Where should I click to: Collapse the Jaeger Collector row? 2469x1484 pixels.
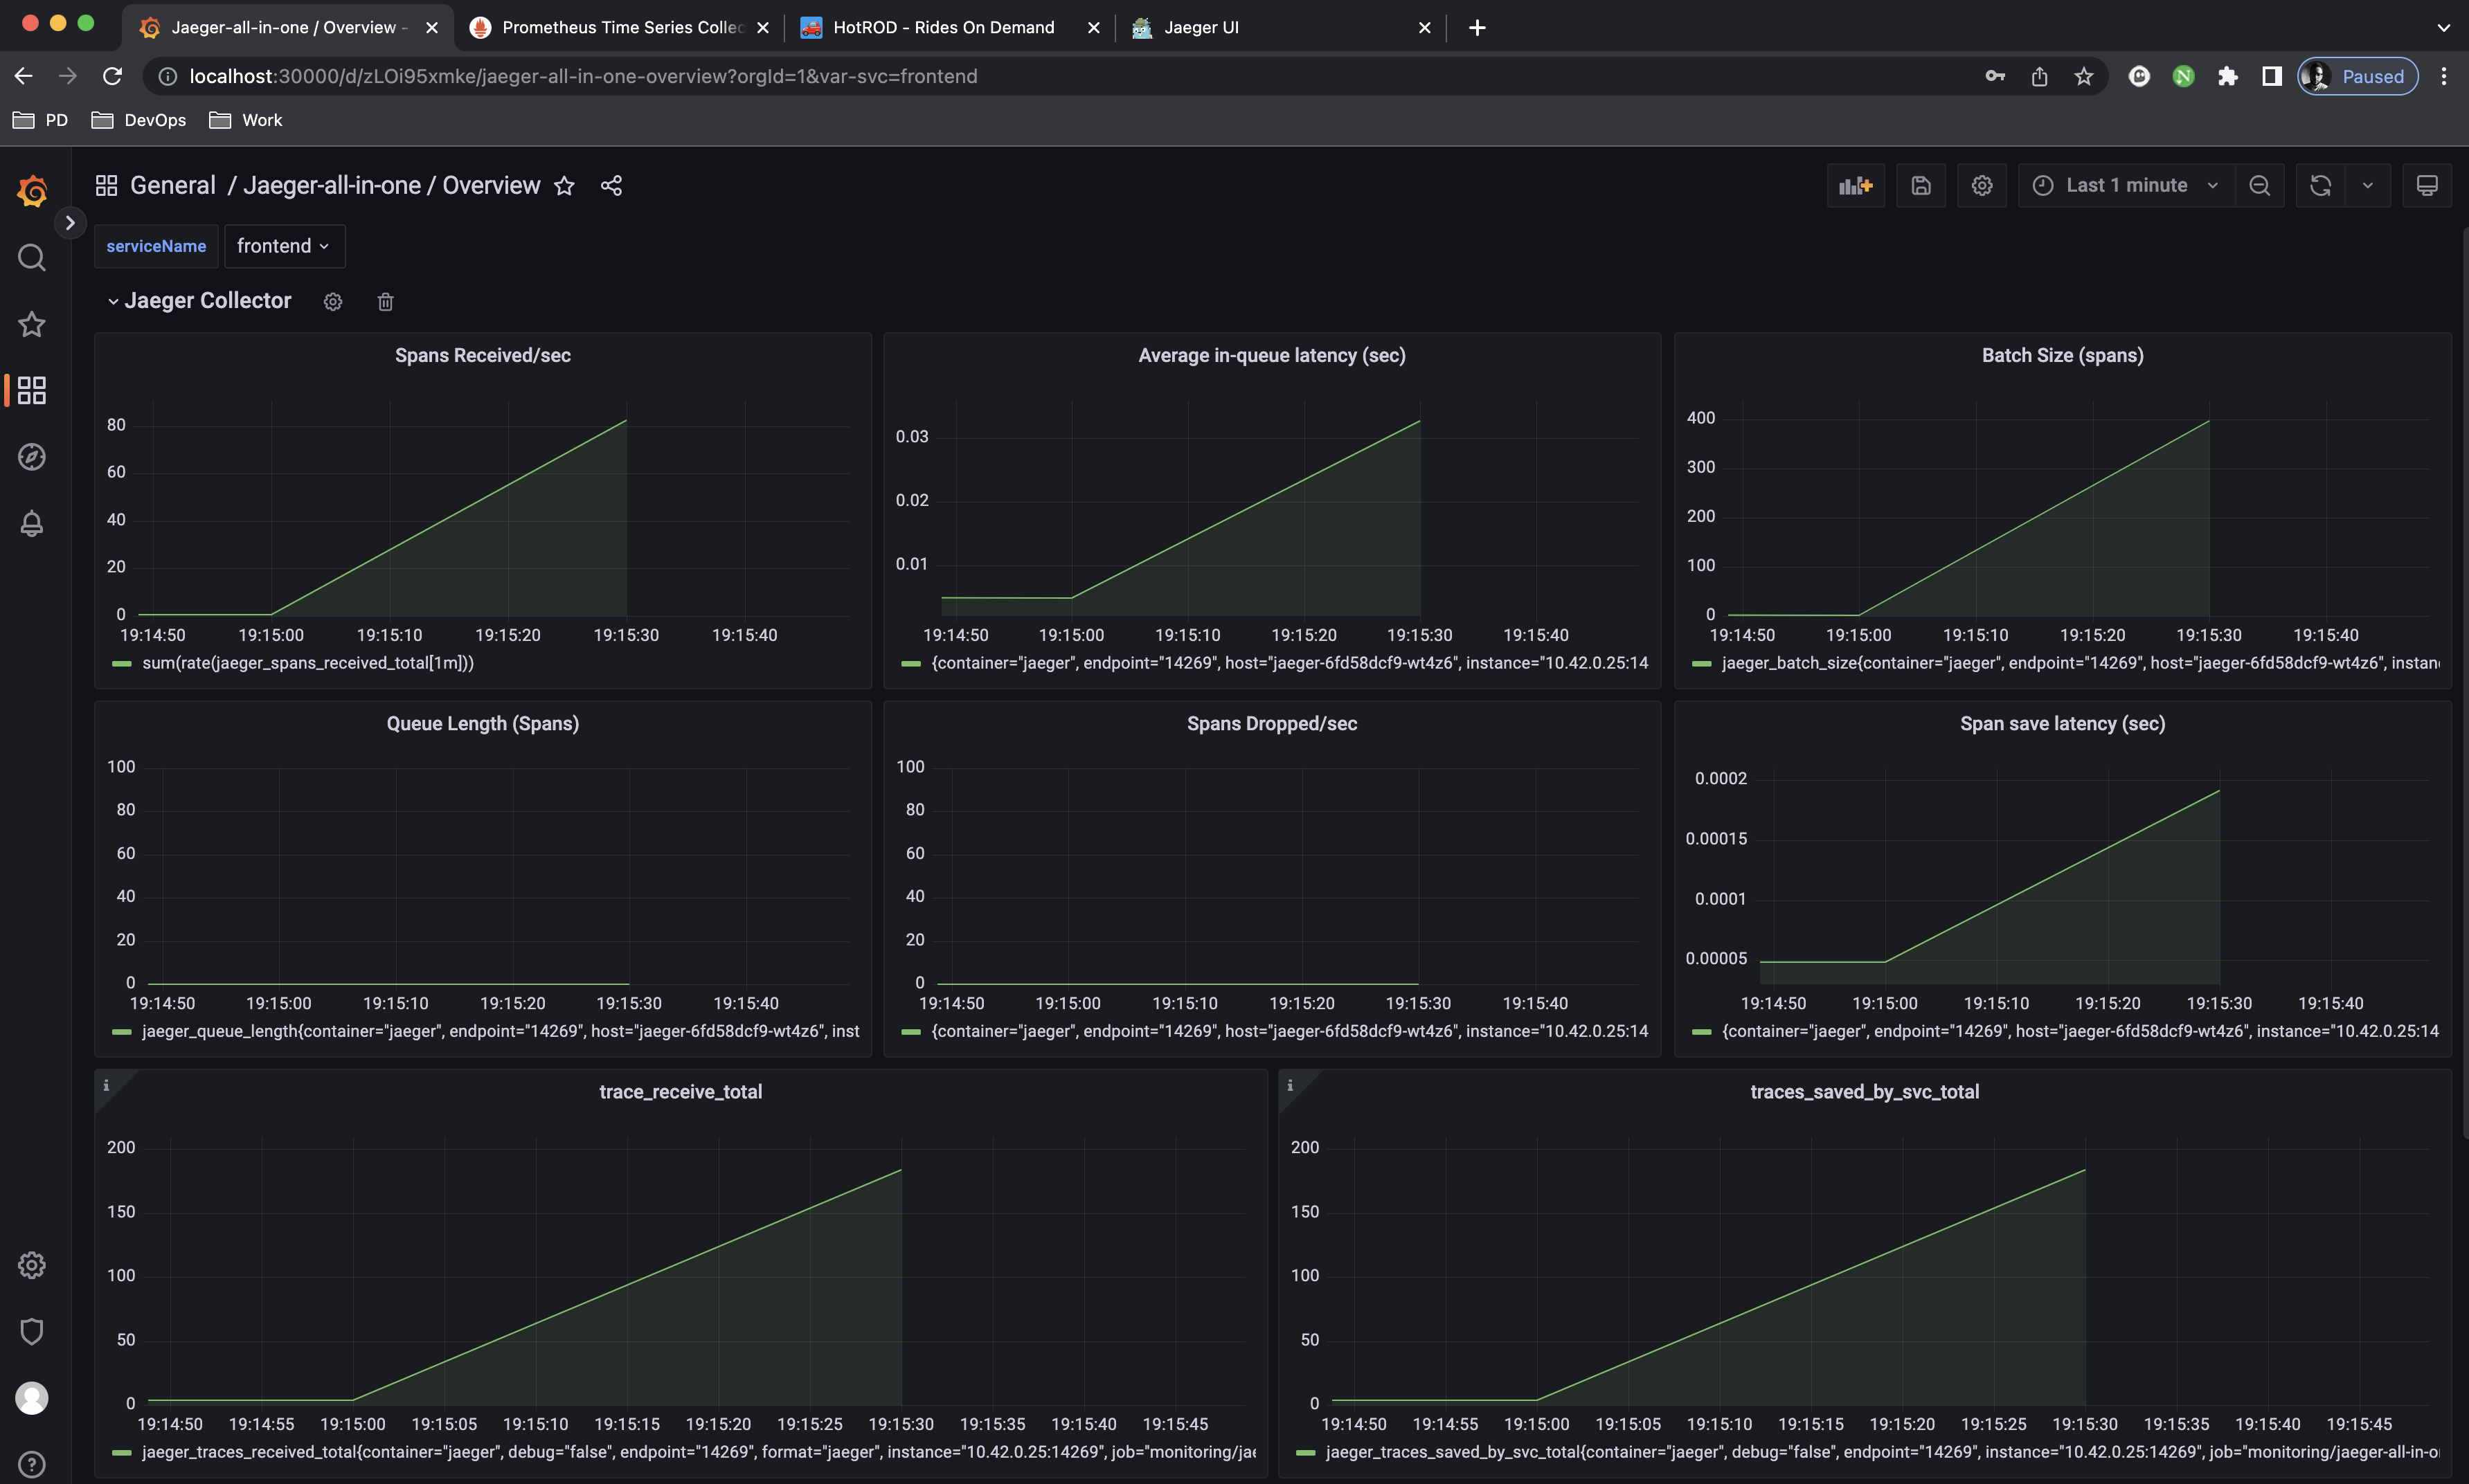coord(113,302)
